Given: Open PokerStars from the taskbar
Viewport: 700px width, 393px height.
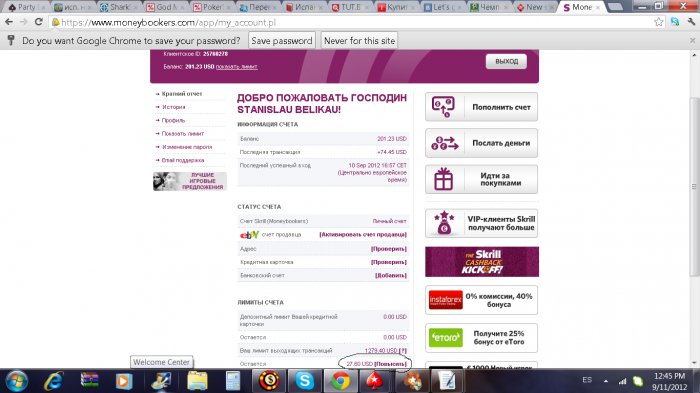Looking at the screenshot, I should click(x=375, y=381).
